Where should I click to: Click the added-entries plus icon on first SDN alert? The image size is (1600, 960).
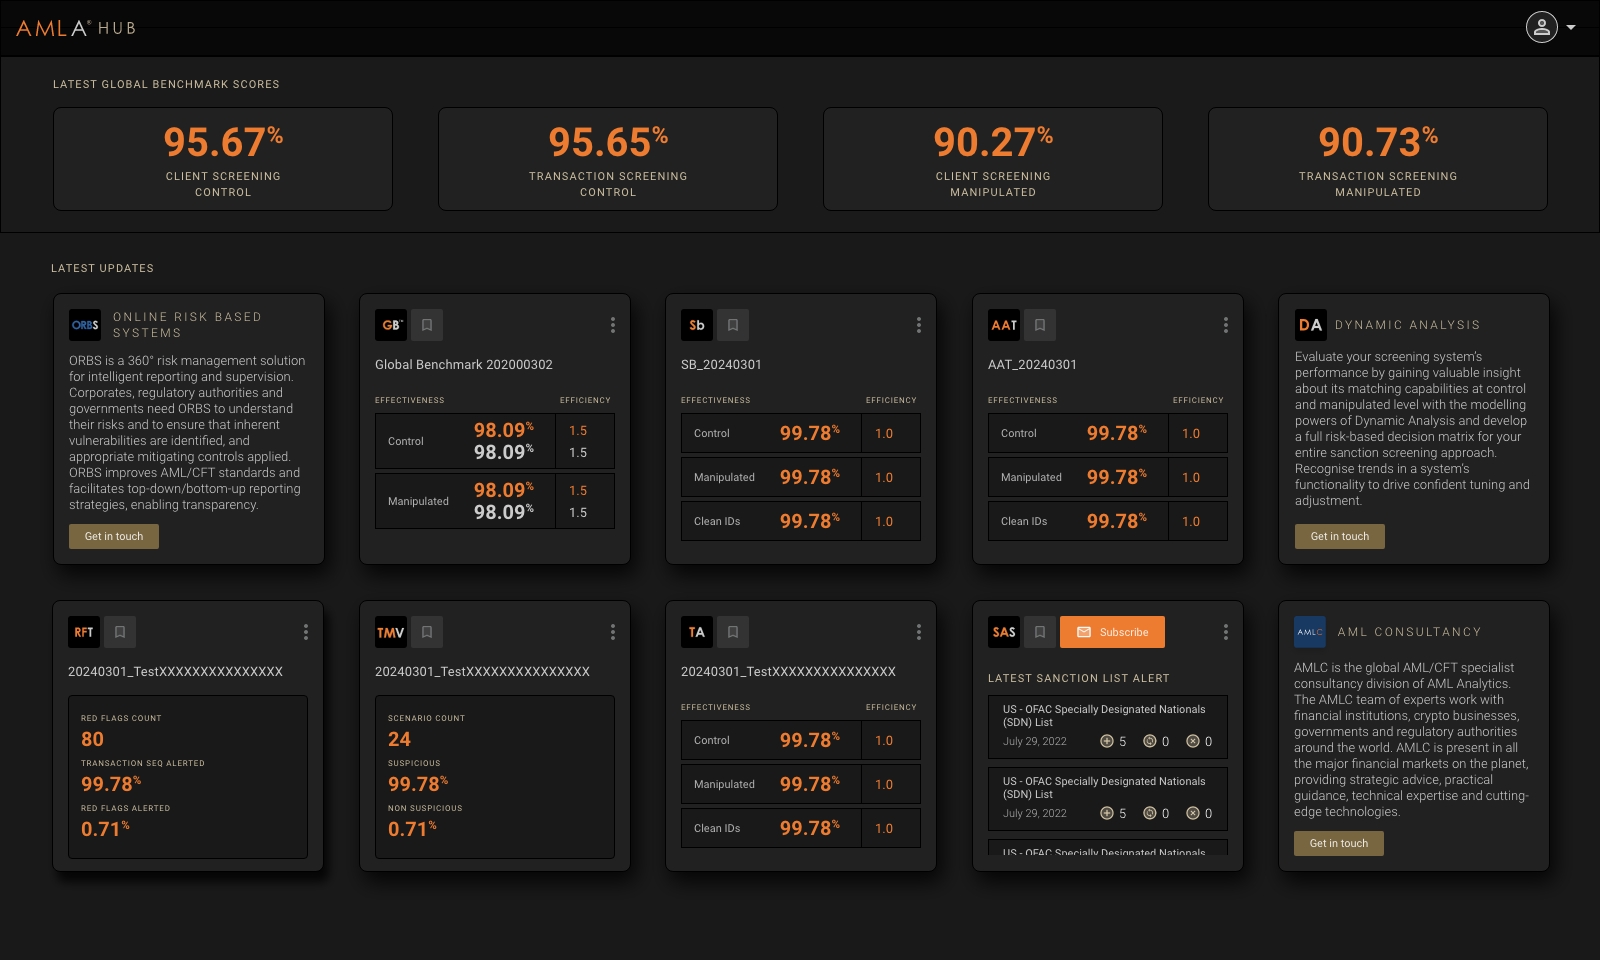pyautogui.click(x=1105, y=741)
